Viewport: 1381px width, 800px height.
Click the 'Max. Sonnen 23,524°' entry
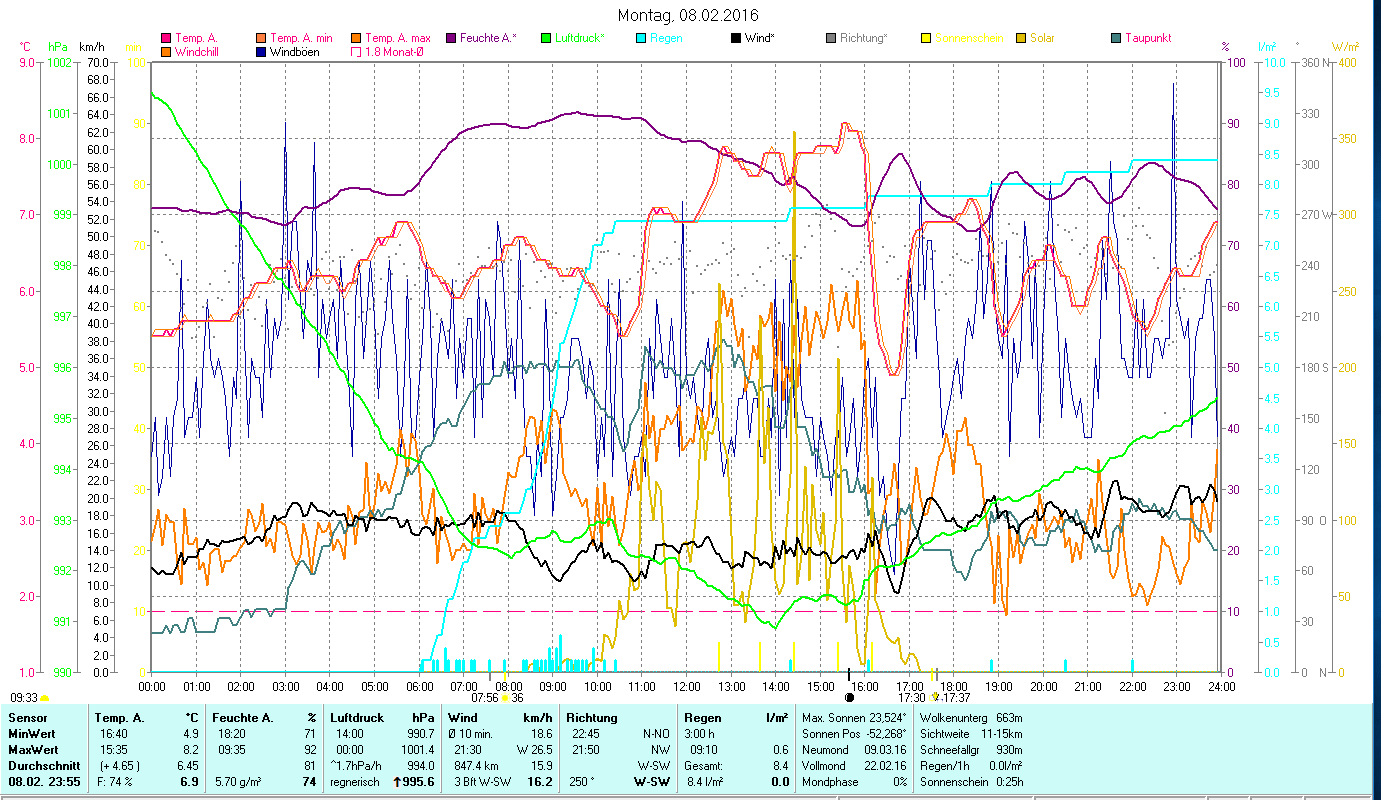coord(853,718)
